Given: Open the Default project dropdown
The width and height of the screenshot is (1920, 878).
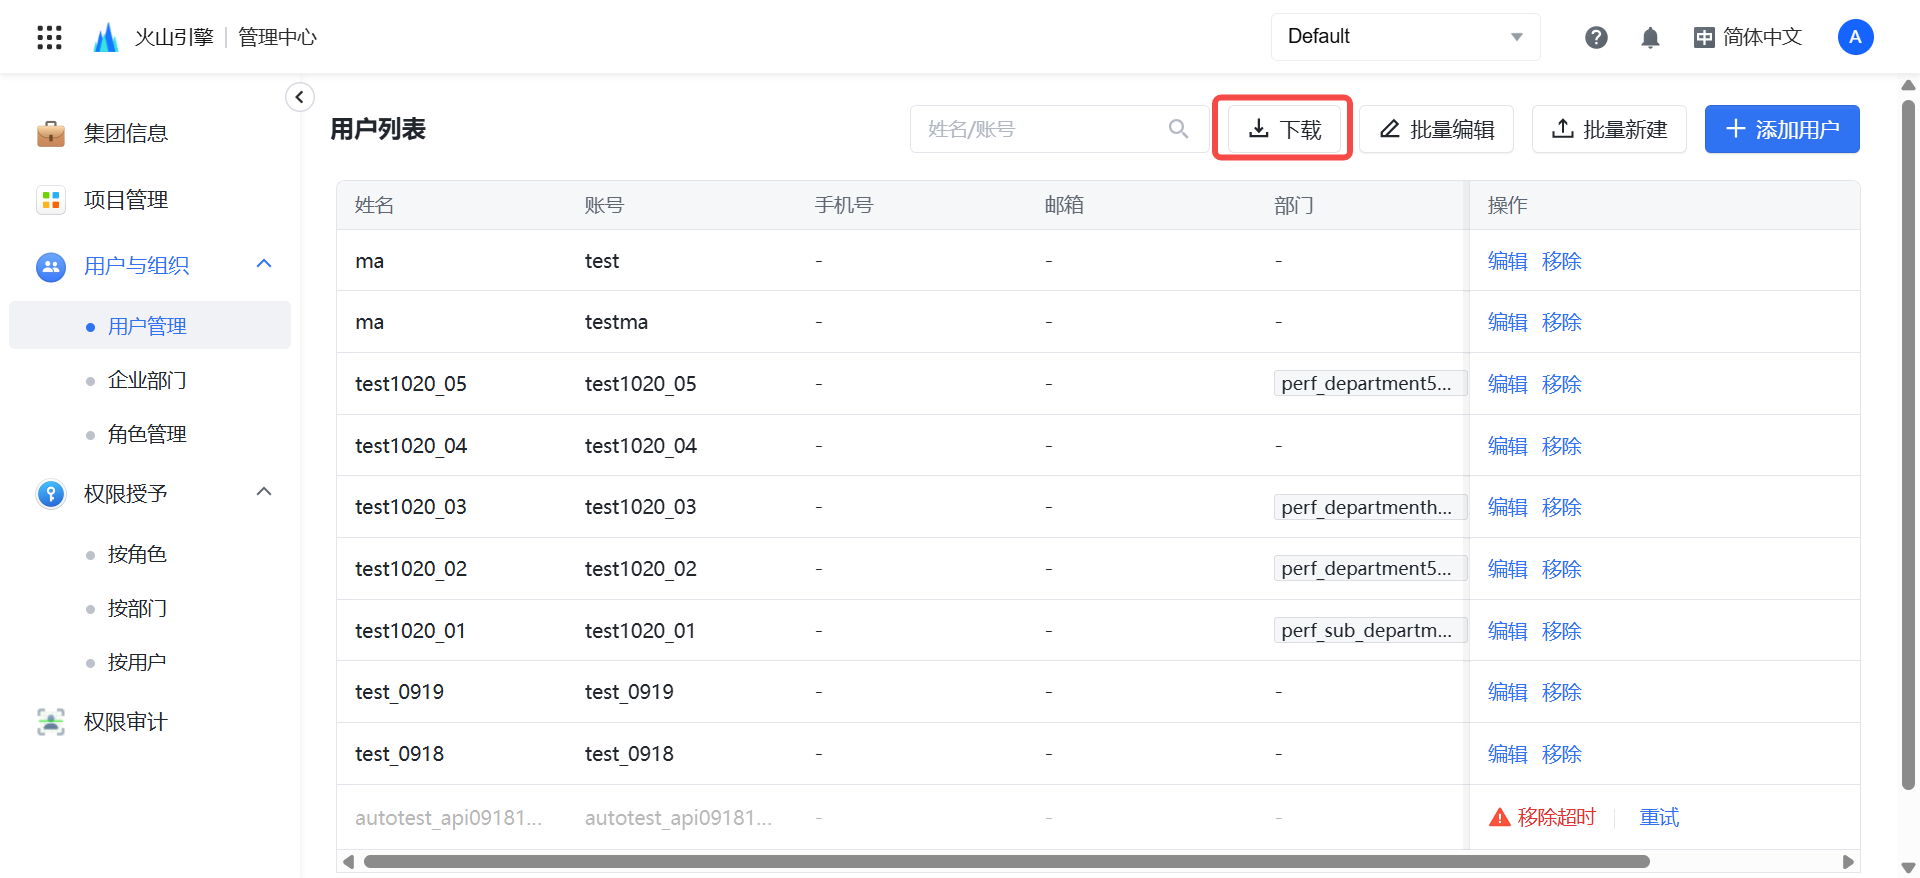Looking at the screenshot, I should tap(1405, 37).
